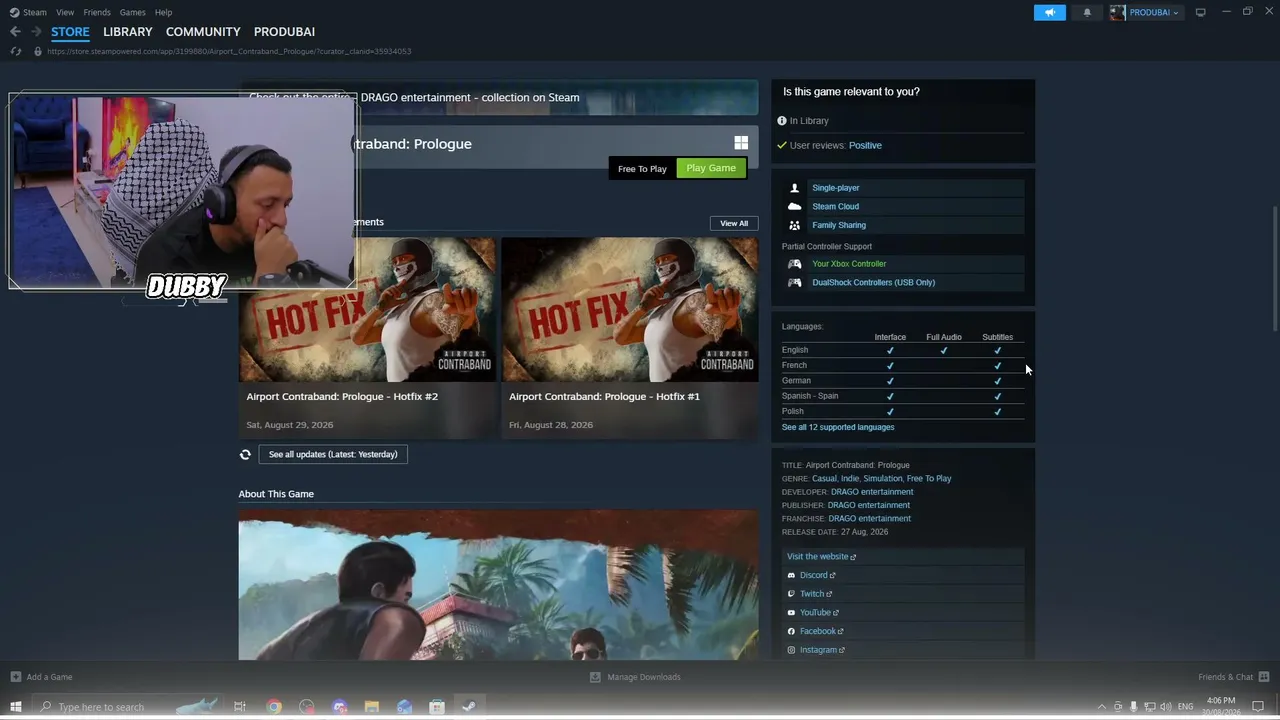The height and width of the screenshot is (720, 1280).
Task: Open File Explorer from the taskbar
Action: pos(372,707)
